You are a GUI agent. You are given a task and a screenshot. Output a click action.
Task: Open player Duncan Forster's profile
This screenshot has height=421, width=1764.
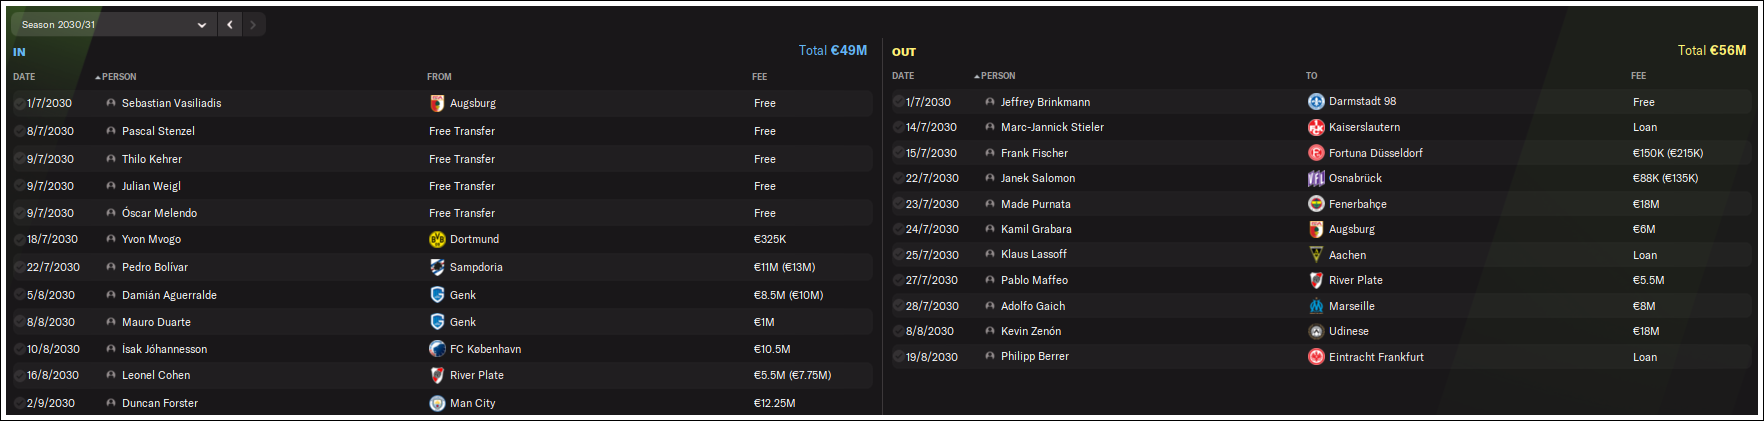click(x=160, y=403)
